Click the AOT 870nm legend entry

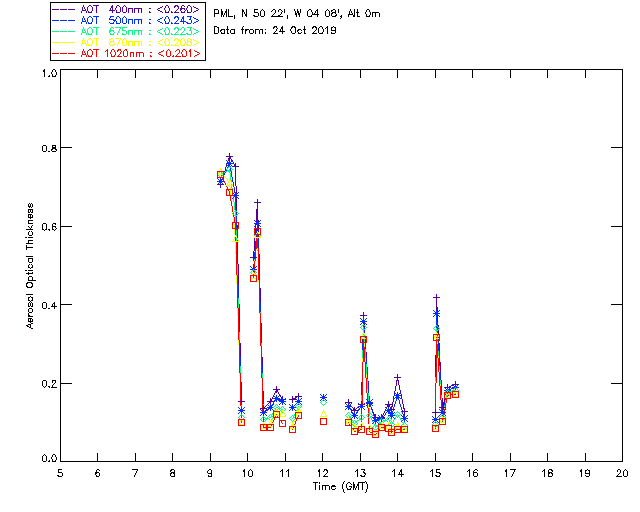pyautogui.click(x=126, y=42)
